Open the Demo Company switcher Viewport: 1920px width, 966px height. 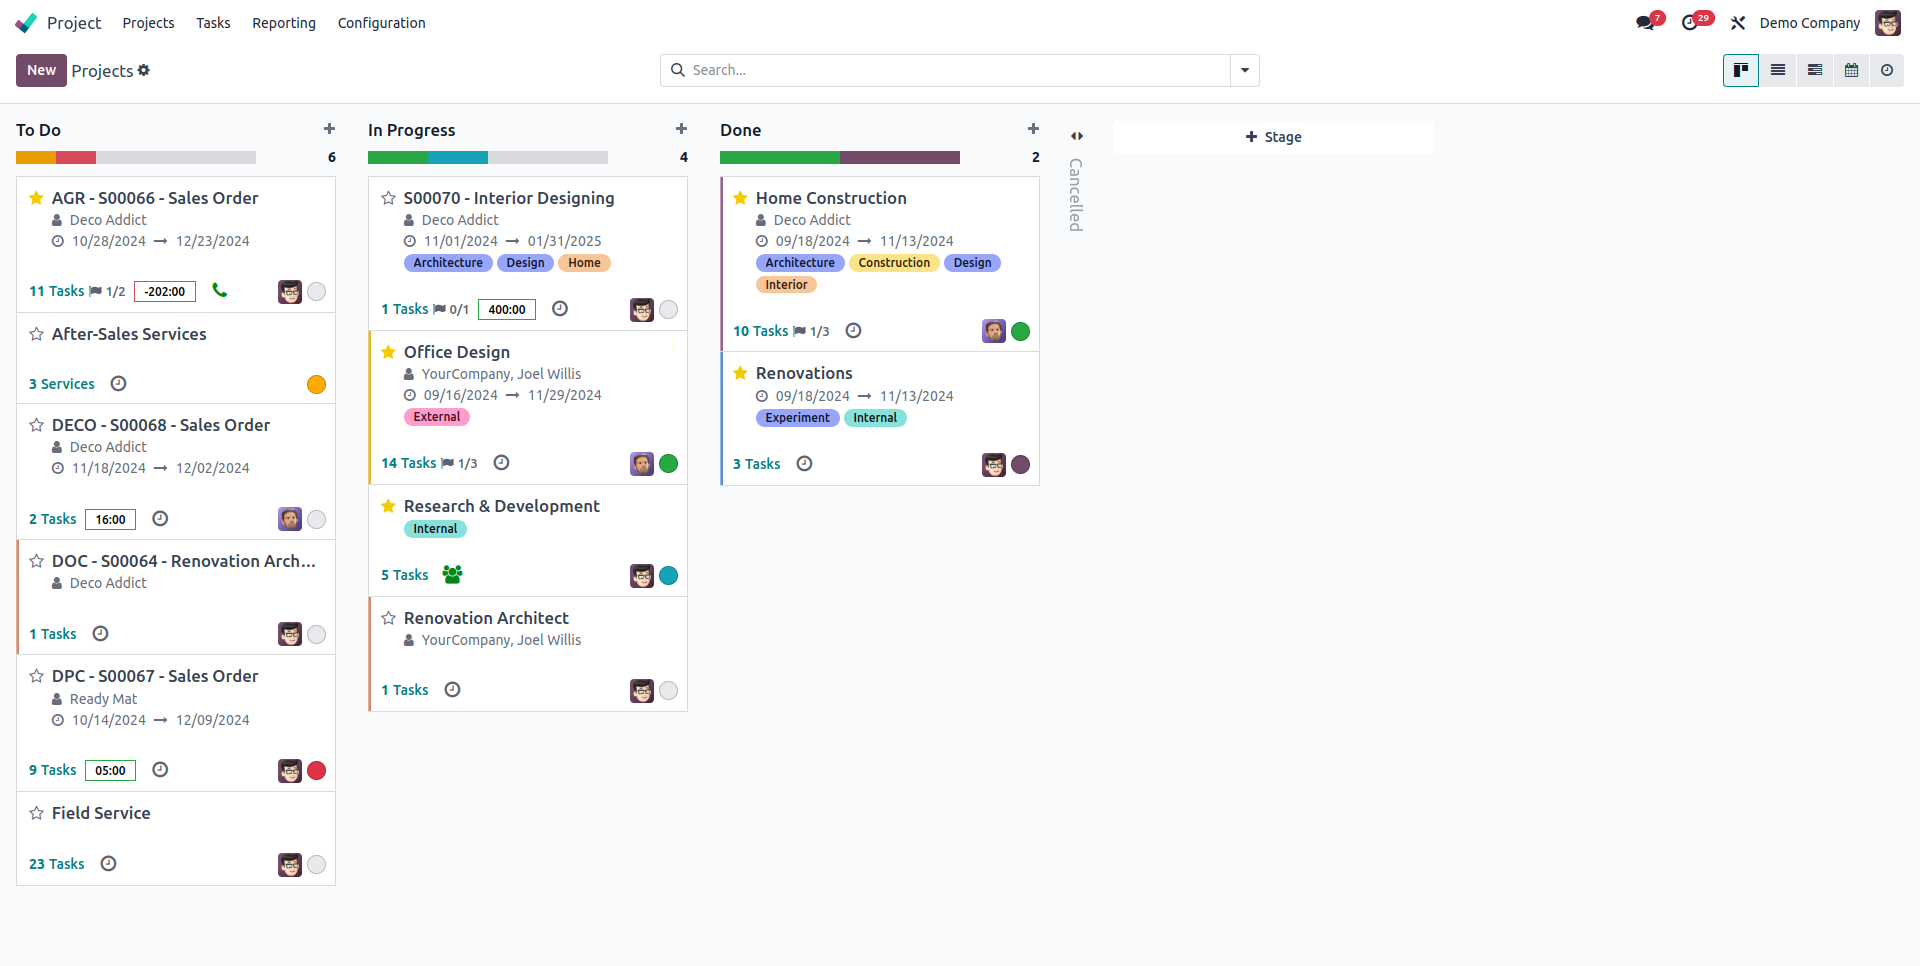(1810, 23)
